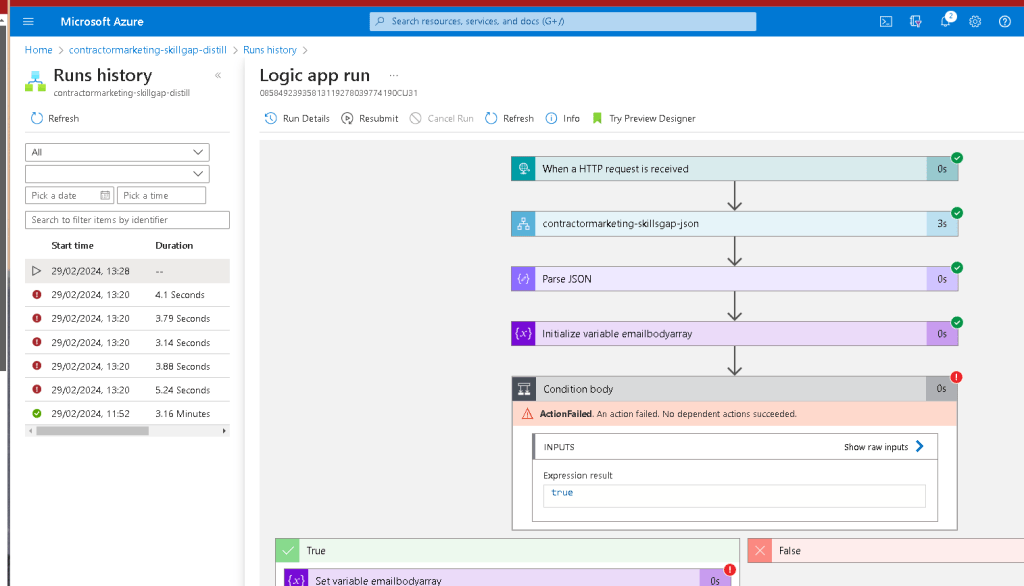Refresh the Logic app run view
This screenshot has width=1024, height=586.
click(509, 118)
